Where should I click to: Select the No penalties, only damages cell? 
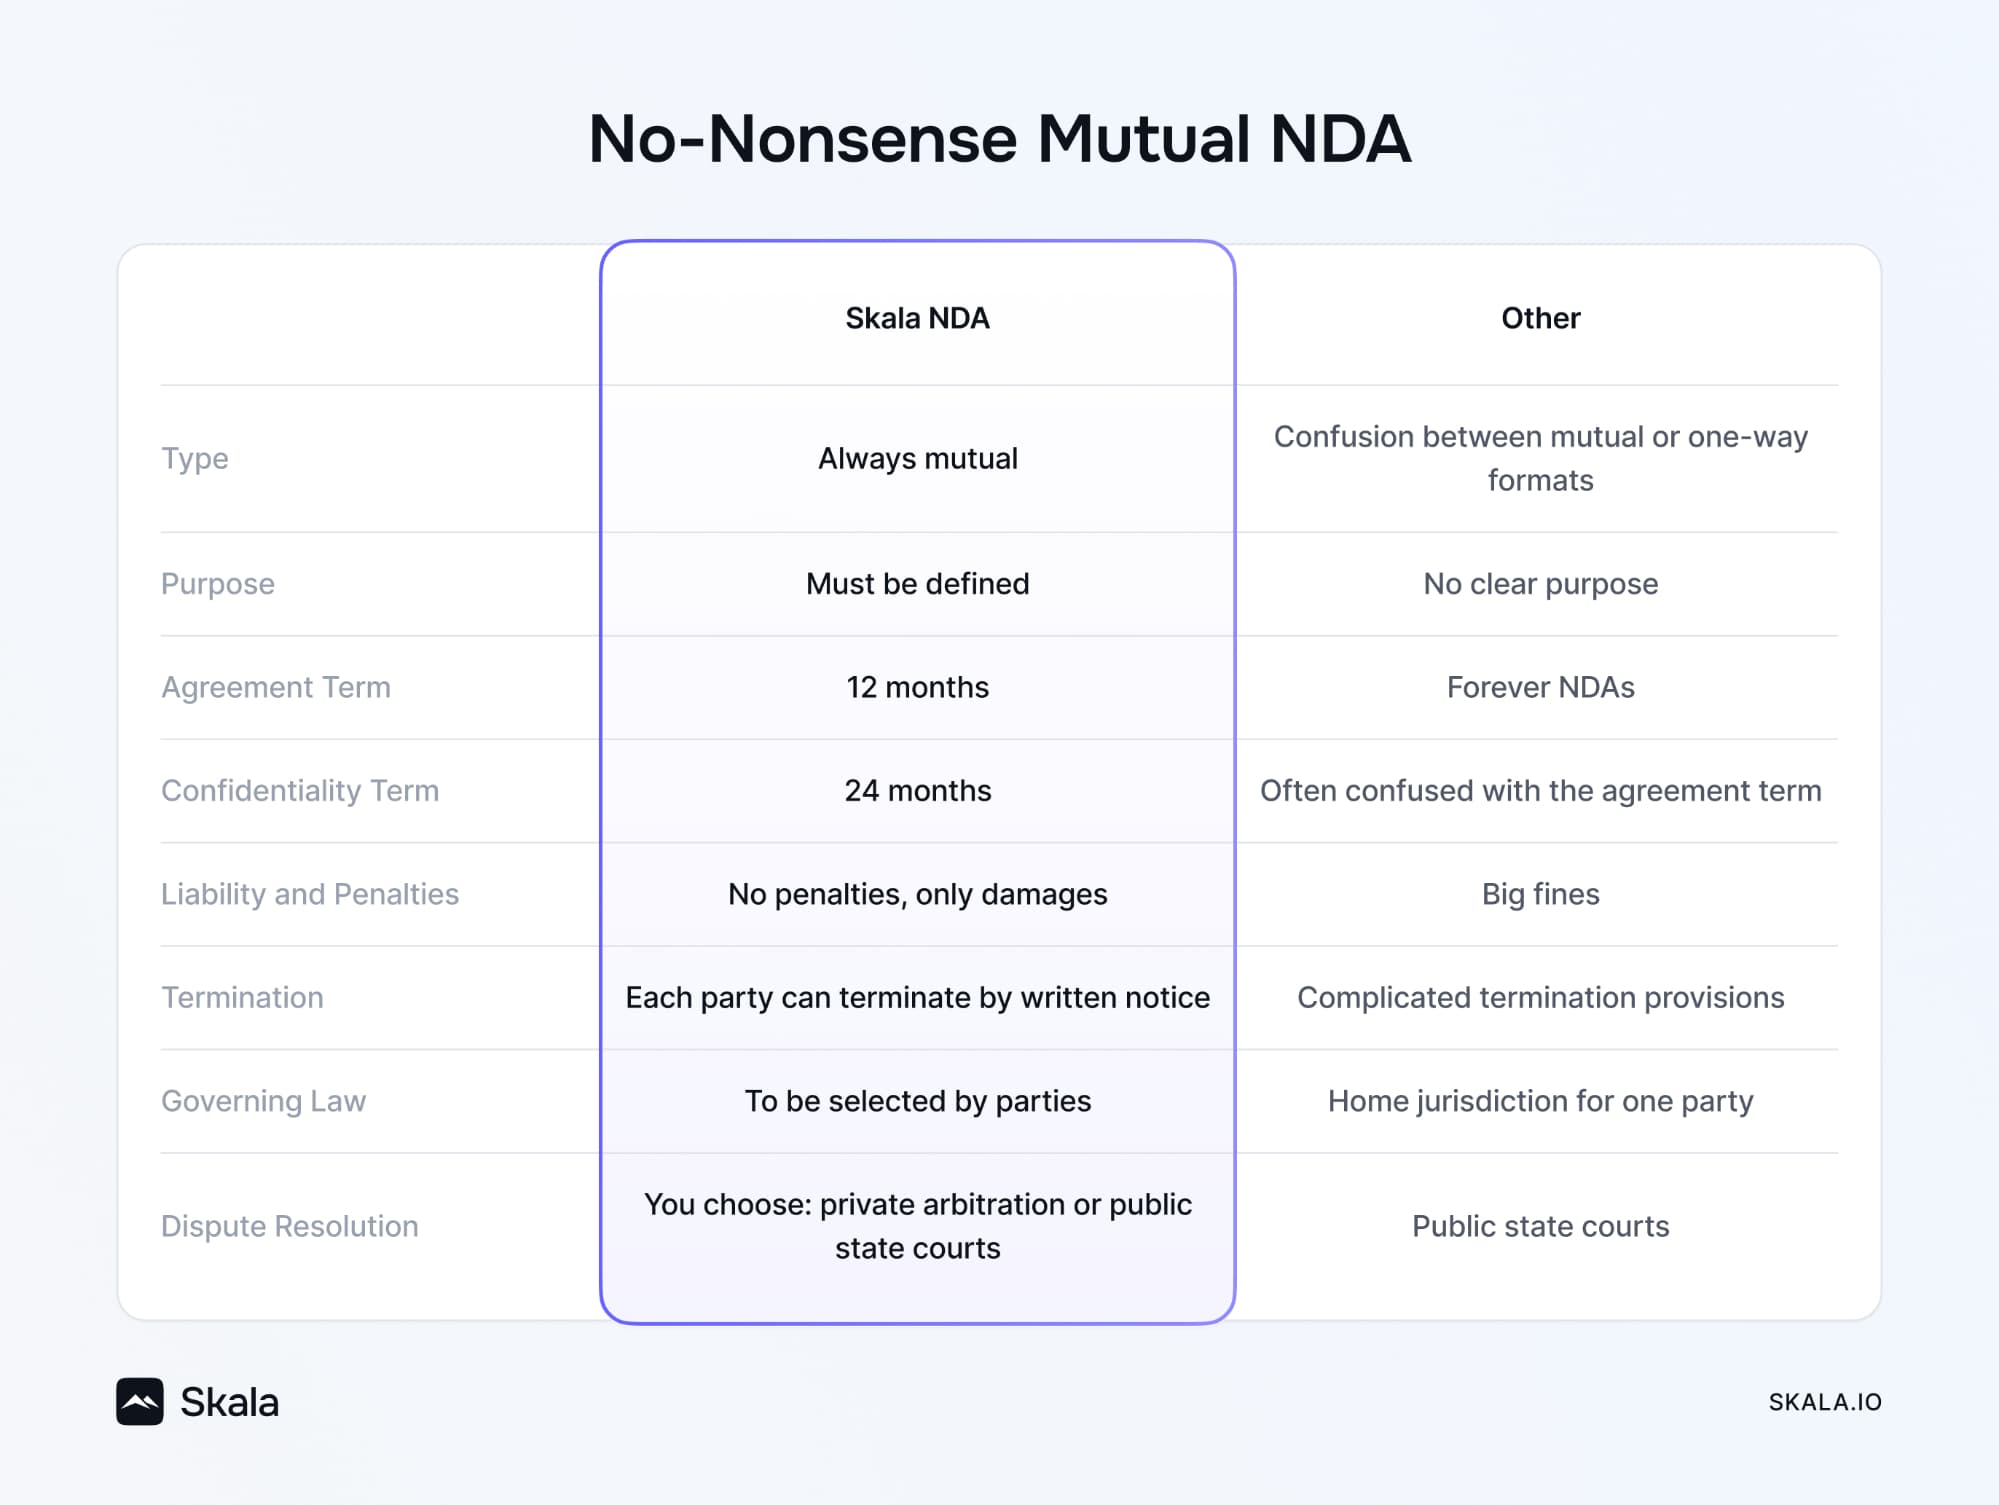point(917,894)
